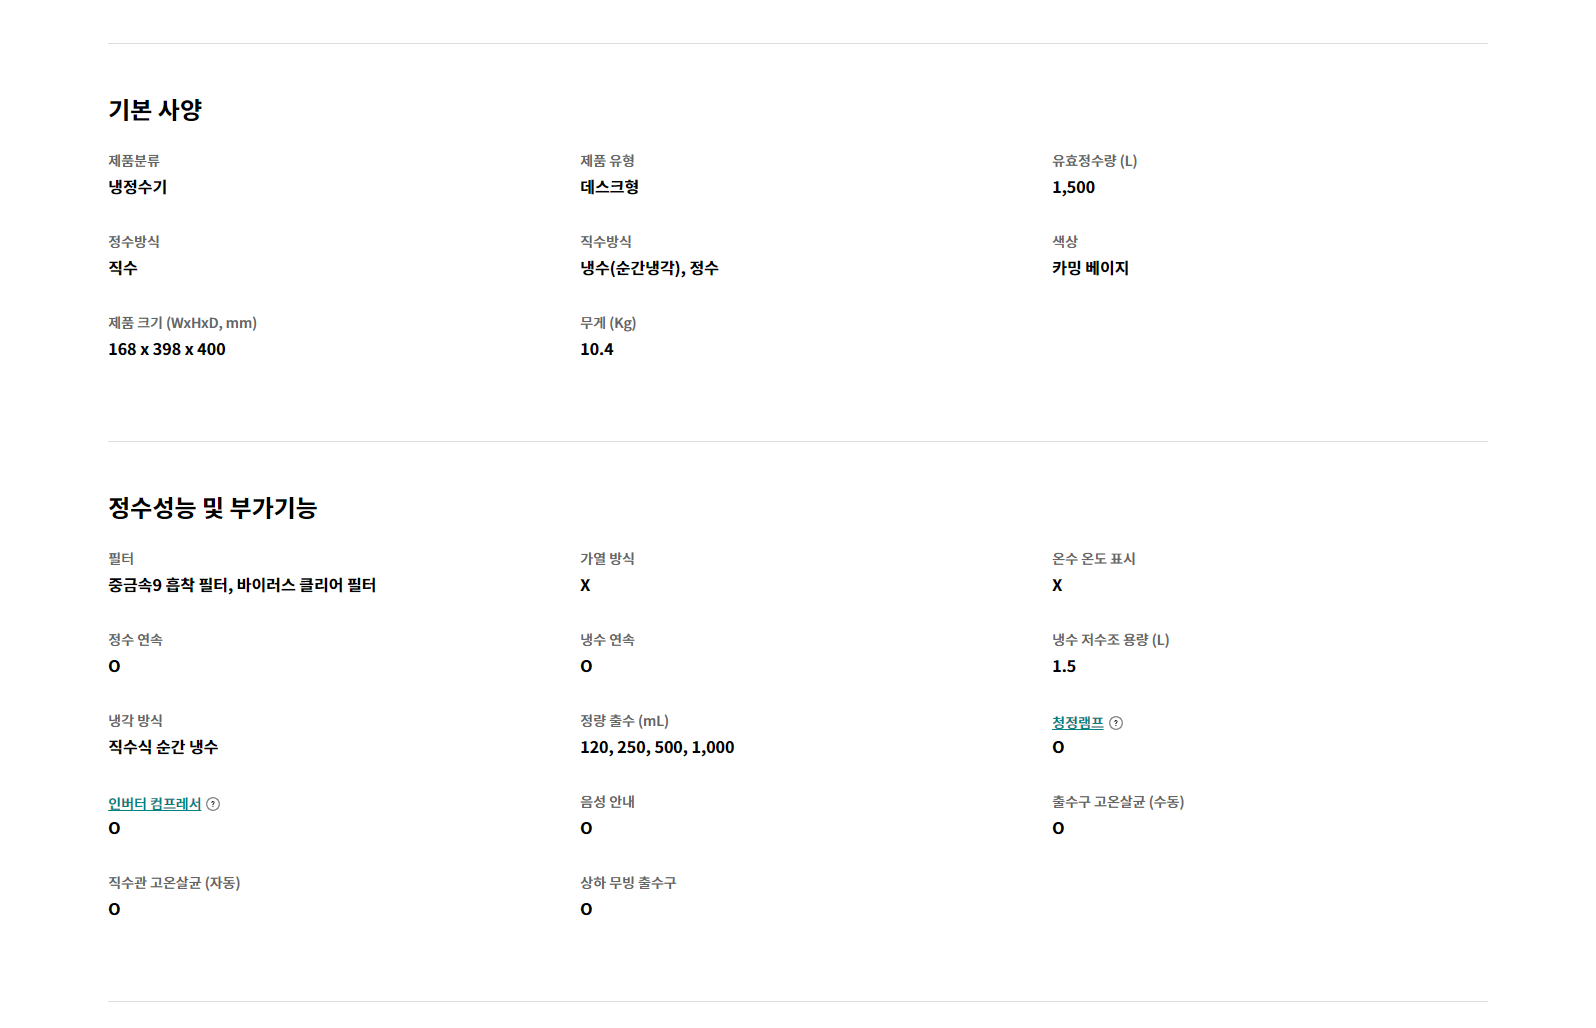
Task: Open the 인버터 컴프레서 link
Action: pos(155,804)
